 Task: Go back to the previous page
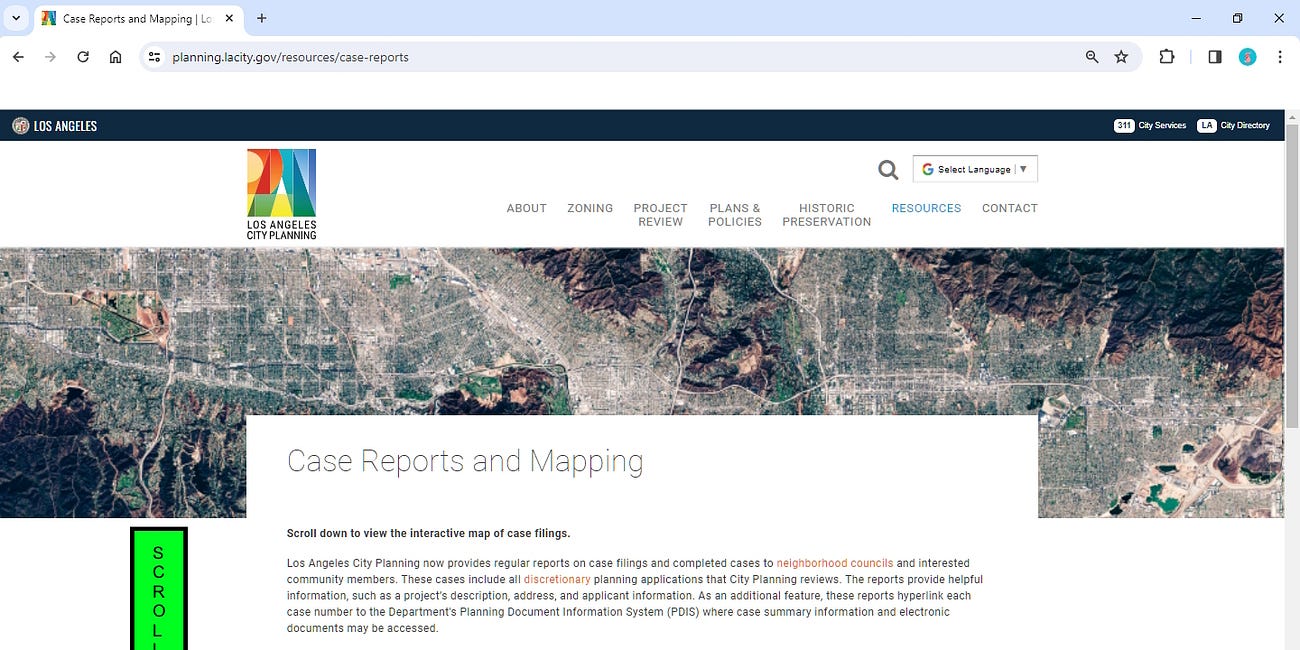pyautogui.click(x=18, y=57)
